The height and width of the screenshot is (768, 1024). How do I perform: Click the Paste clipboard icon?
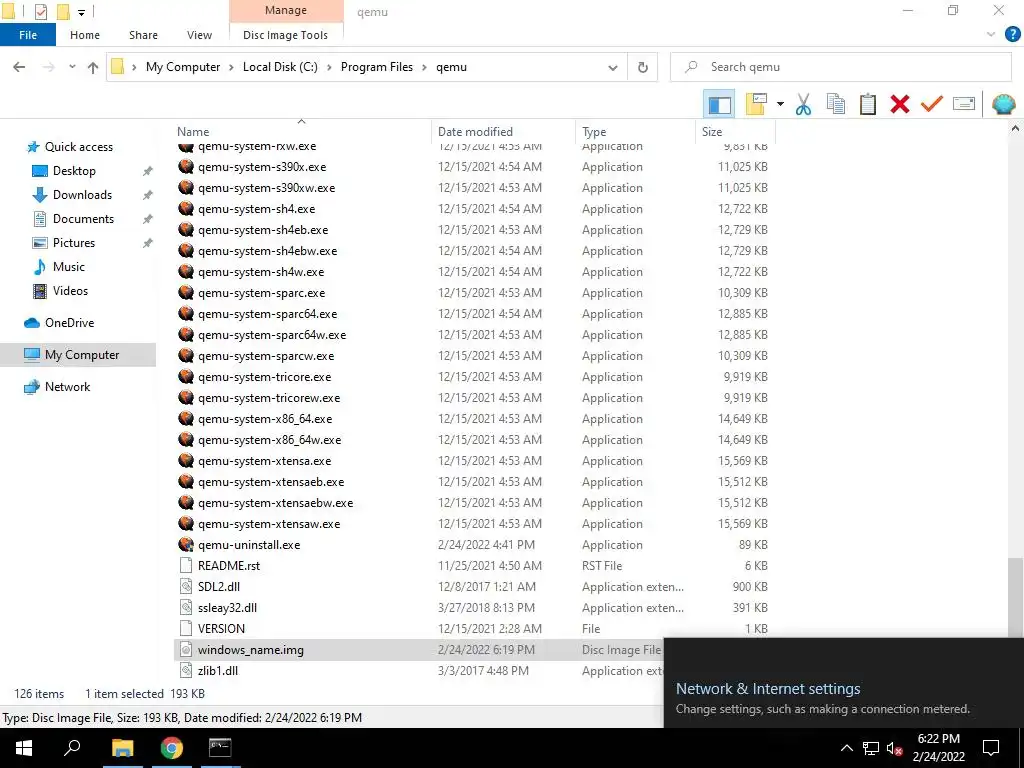[867, 104]
